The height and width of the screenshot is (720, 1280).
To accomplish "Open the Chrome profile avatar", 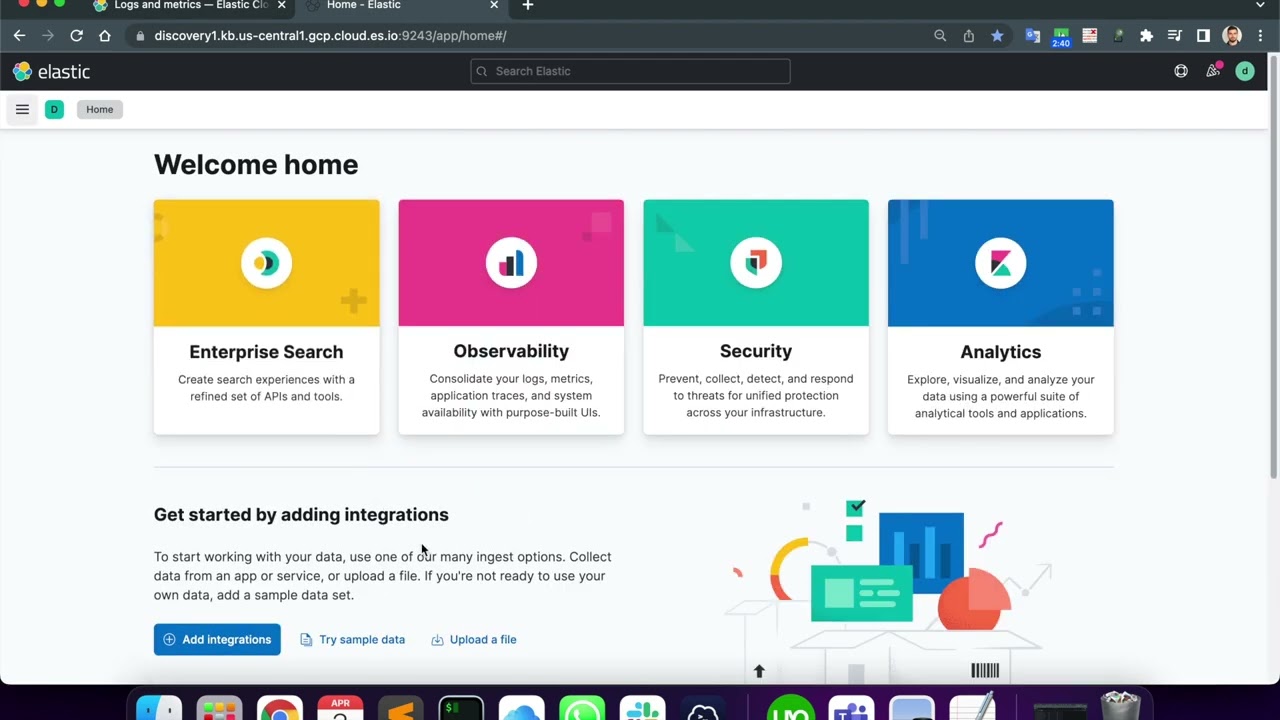I will point(1232,35).
